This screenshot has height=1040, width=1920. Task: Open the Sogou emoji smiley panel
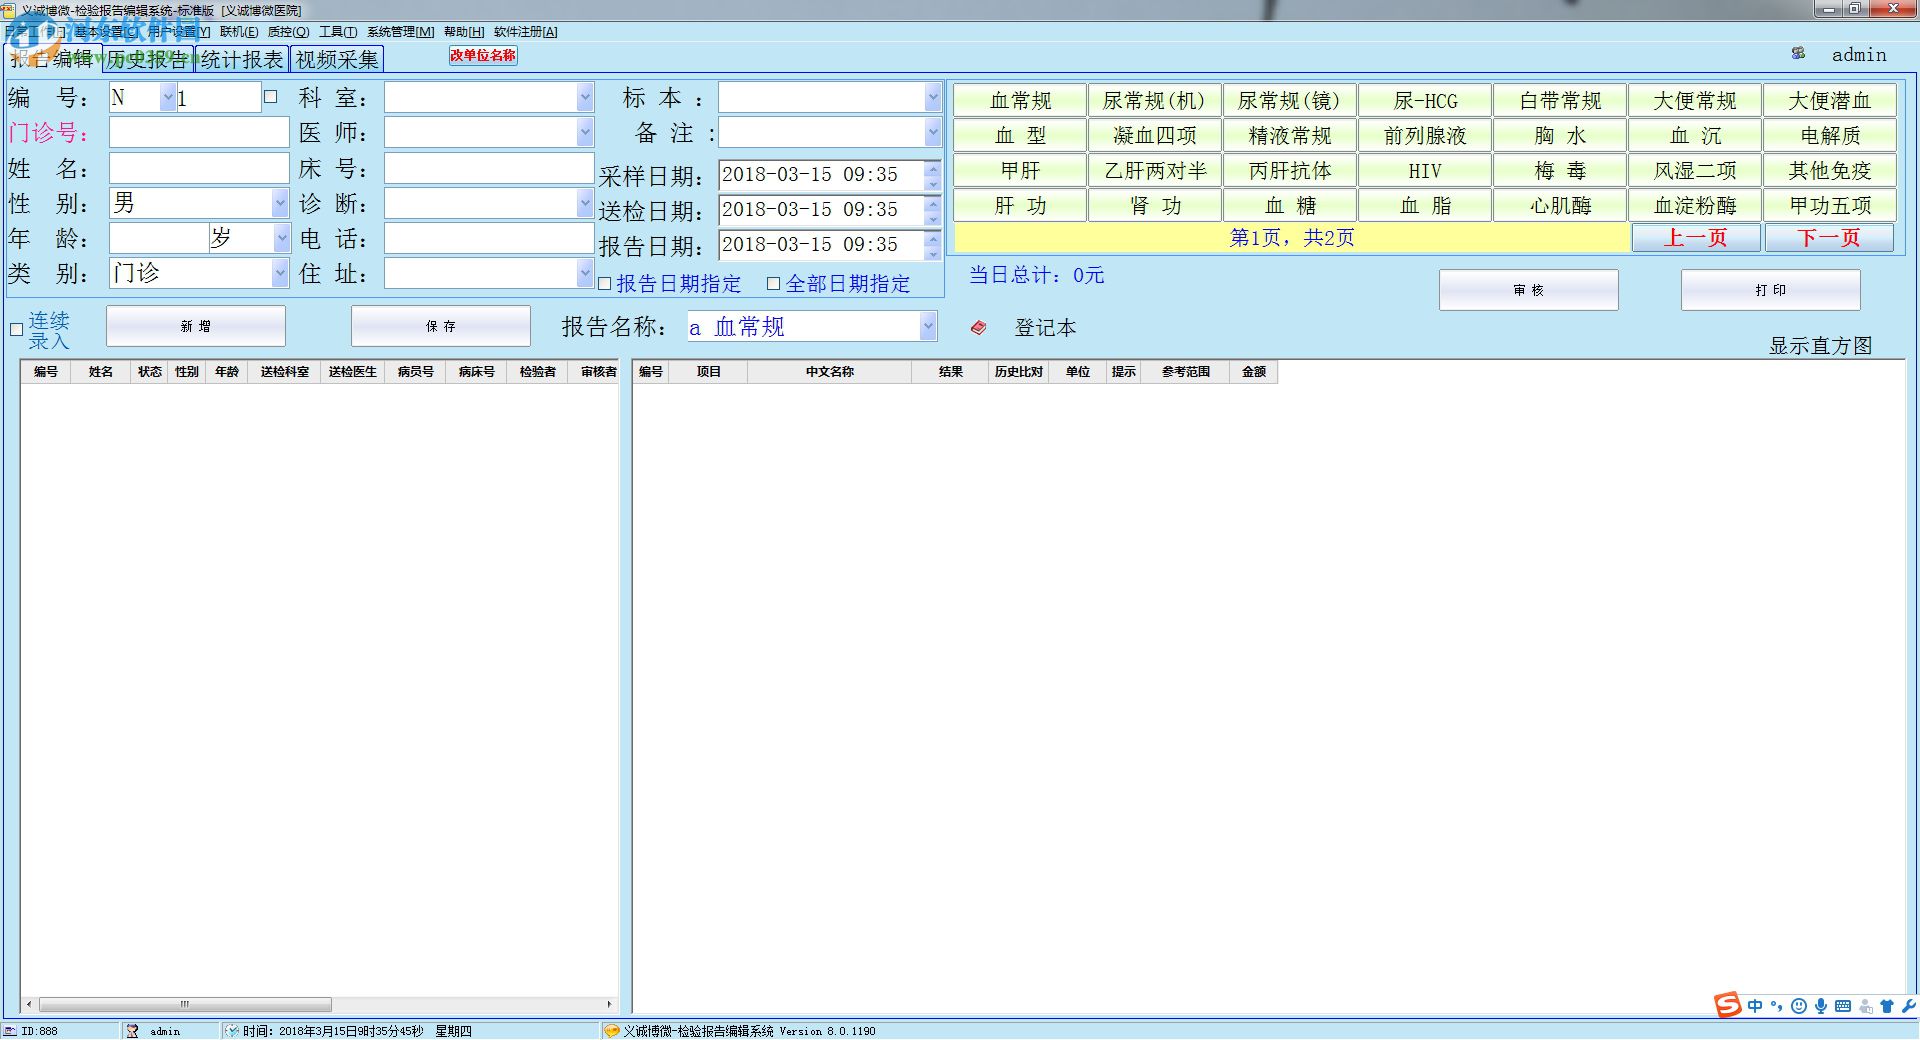(x=1799, y=1006)
